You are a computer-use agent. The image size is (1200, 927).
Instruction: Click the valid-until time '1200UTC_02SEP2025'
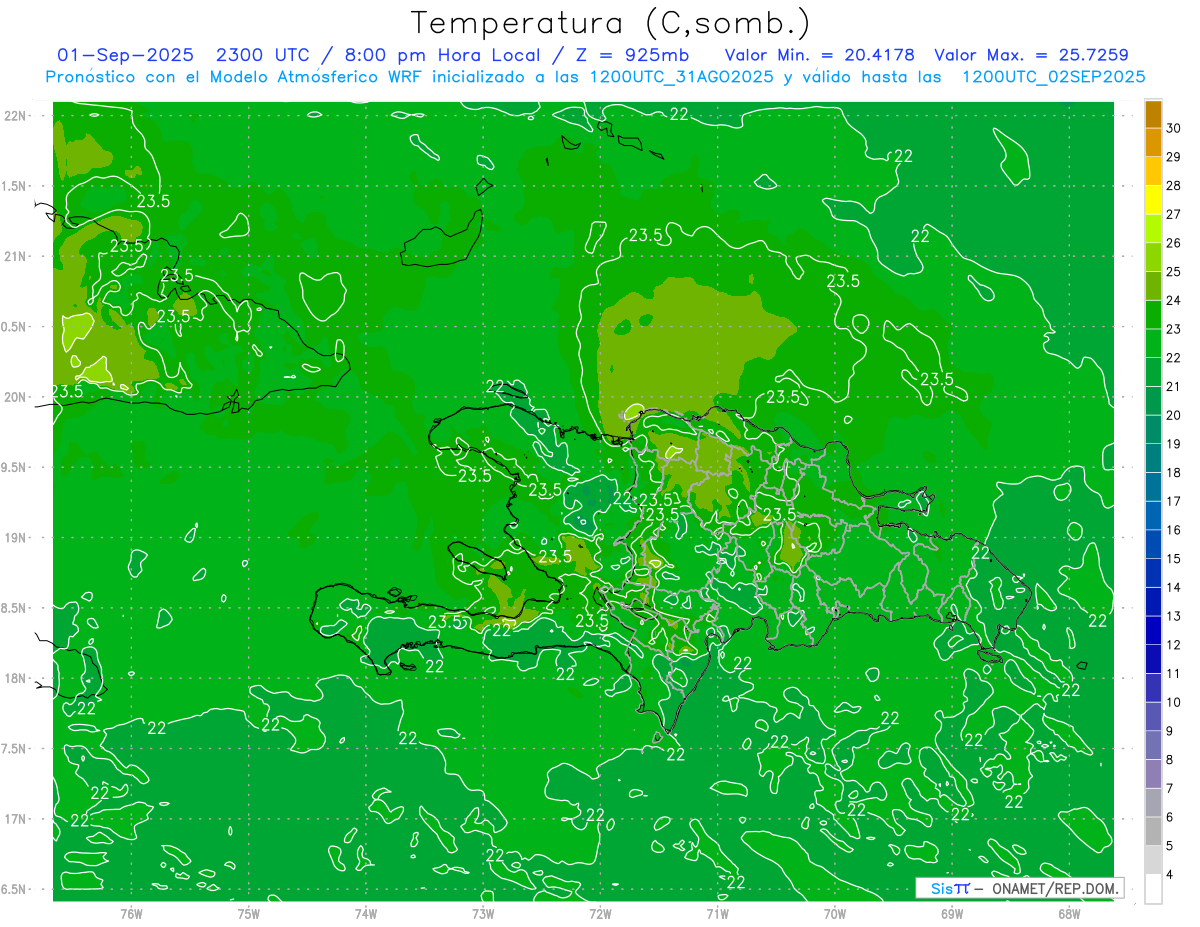[1053, 77]
